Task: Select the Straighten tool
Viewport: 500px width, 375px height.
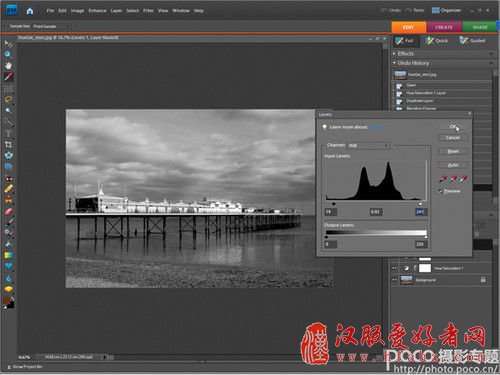Action: 8,166
